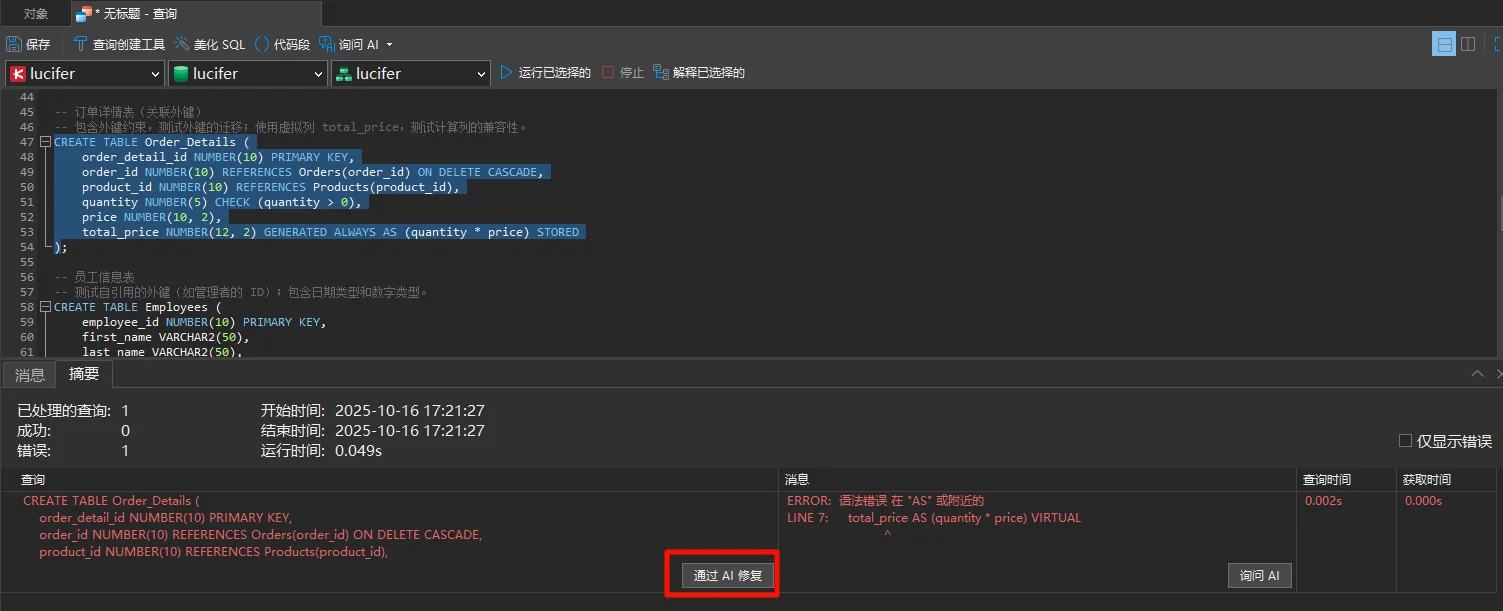Screen dimensions: 1503x611
Task: Open the query builder tool (查询创建工具)
Action: [x=119, y=44]
